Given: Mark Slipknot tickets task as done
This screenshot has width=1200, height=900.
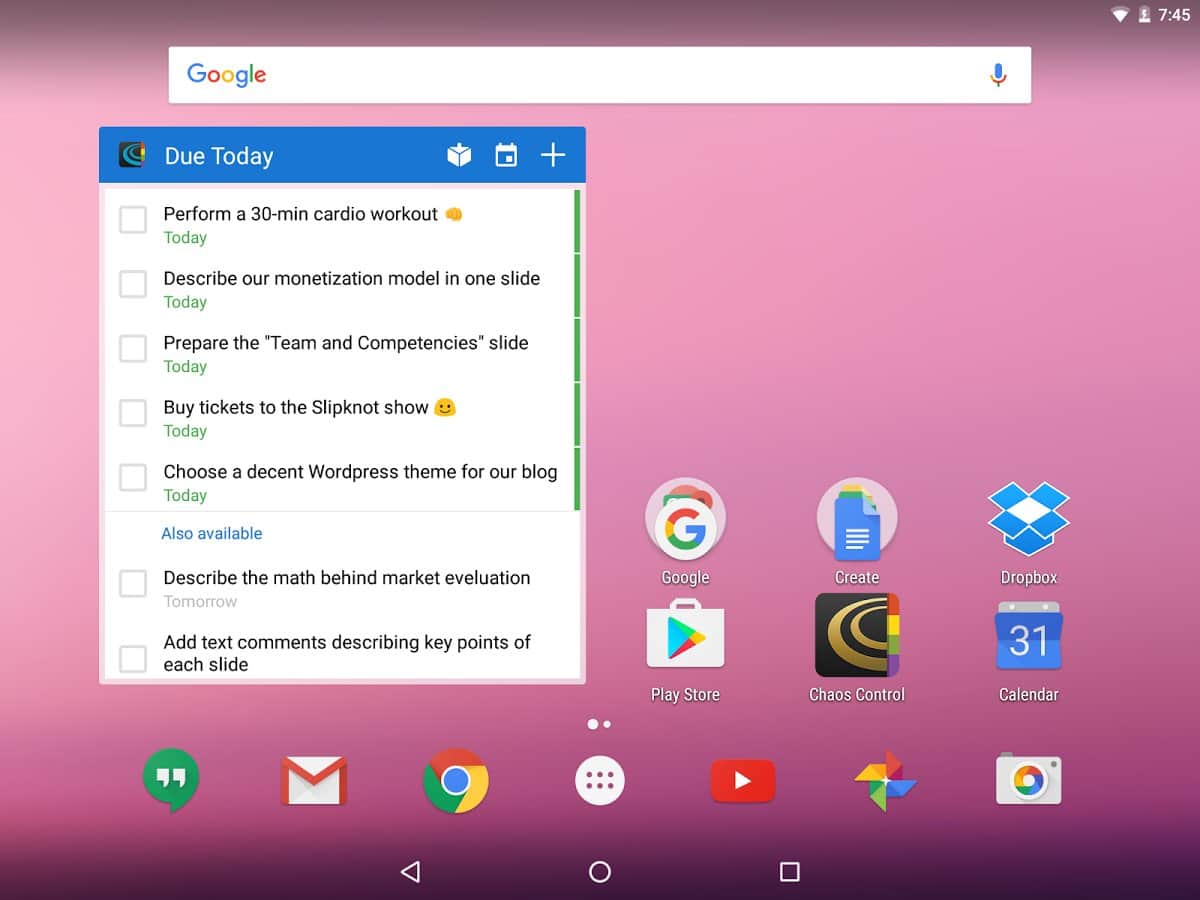Looking at the screenshot, I should [133, 413].
